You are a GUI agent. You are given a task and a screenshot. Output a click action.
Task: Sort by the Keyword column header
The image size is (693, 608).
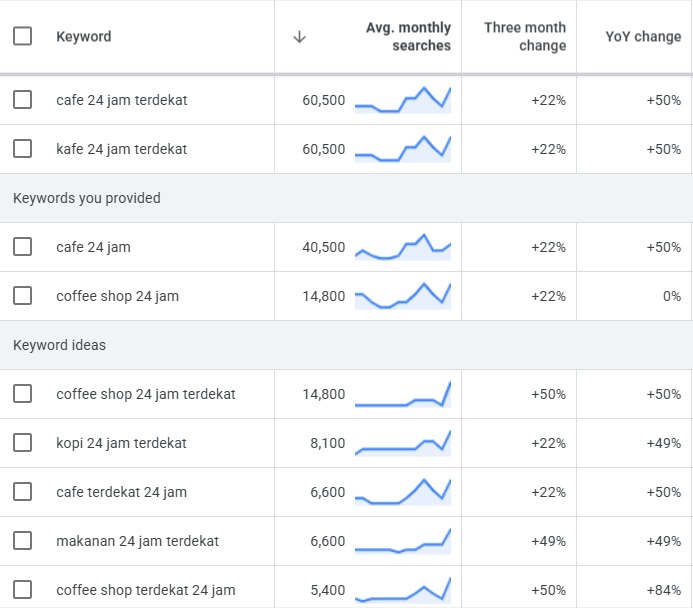tap(84, 37)
